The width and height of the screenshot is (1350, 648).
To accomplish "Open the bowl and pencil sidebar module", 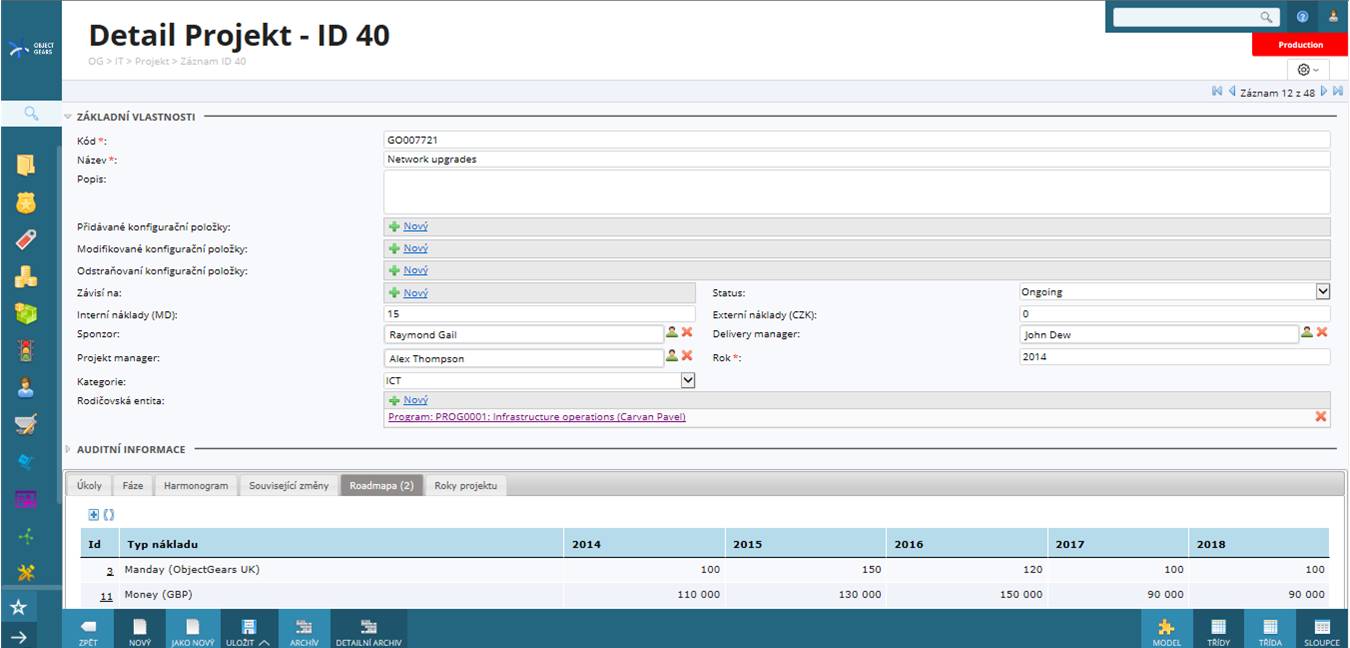I will 25,425.
